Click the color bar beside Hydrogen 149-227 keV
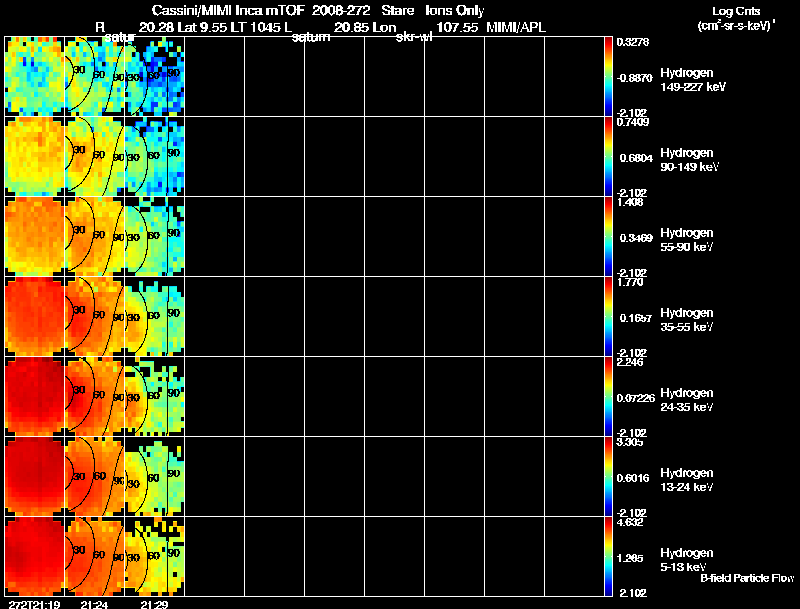This screenshot has height=609, width=800. tap(608, 76)
